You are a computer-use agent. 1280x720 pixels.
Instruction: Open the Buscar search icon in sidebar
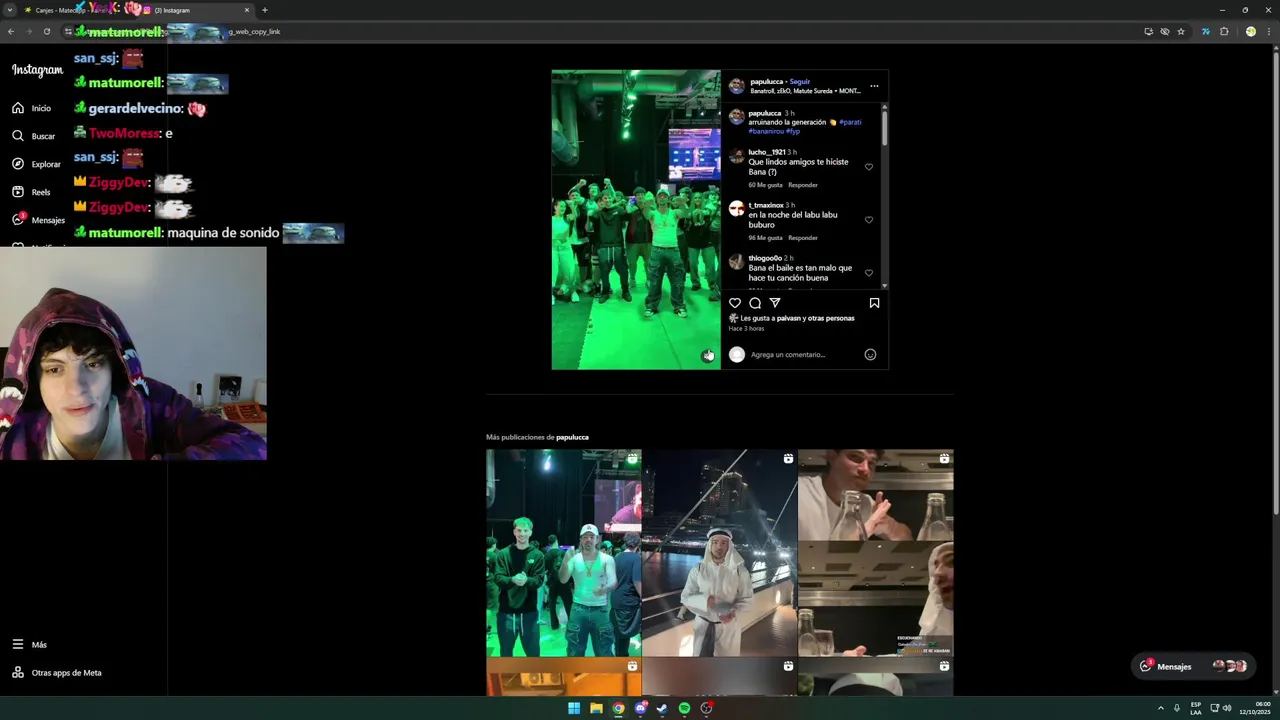[x=18, y=136]
